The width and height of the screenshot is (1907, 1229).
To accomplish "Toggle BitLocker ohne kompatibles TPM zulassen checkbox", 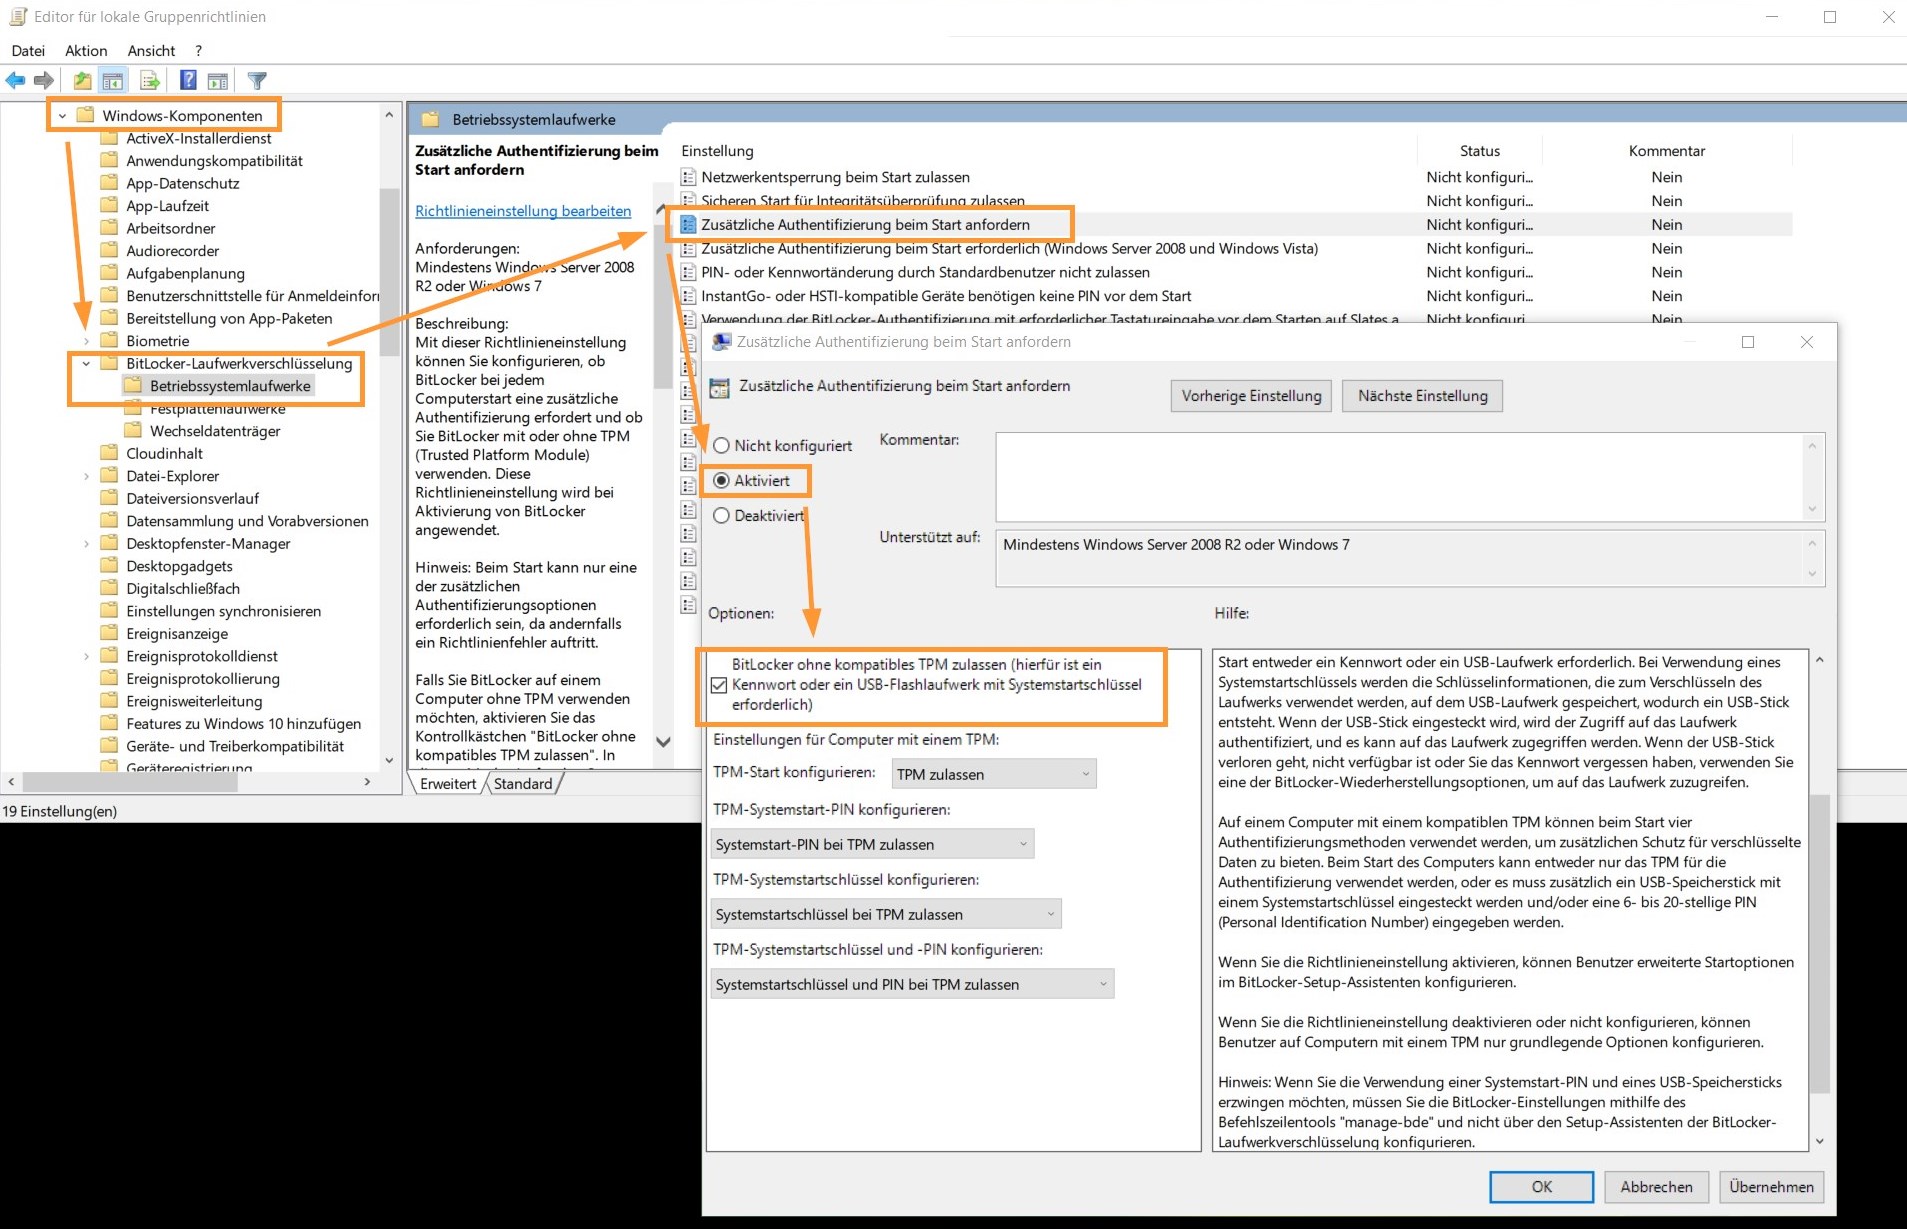I will click(x=718, y=685).
